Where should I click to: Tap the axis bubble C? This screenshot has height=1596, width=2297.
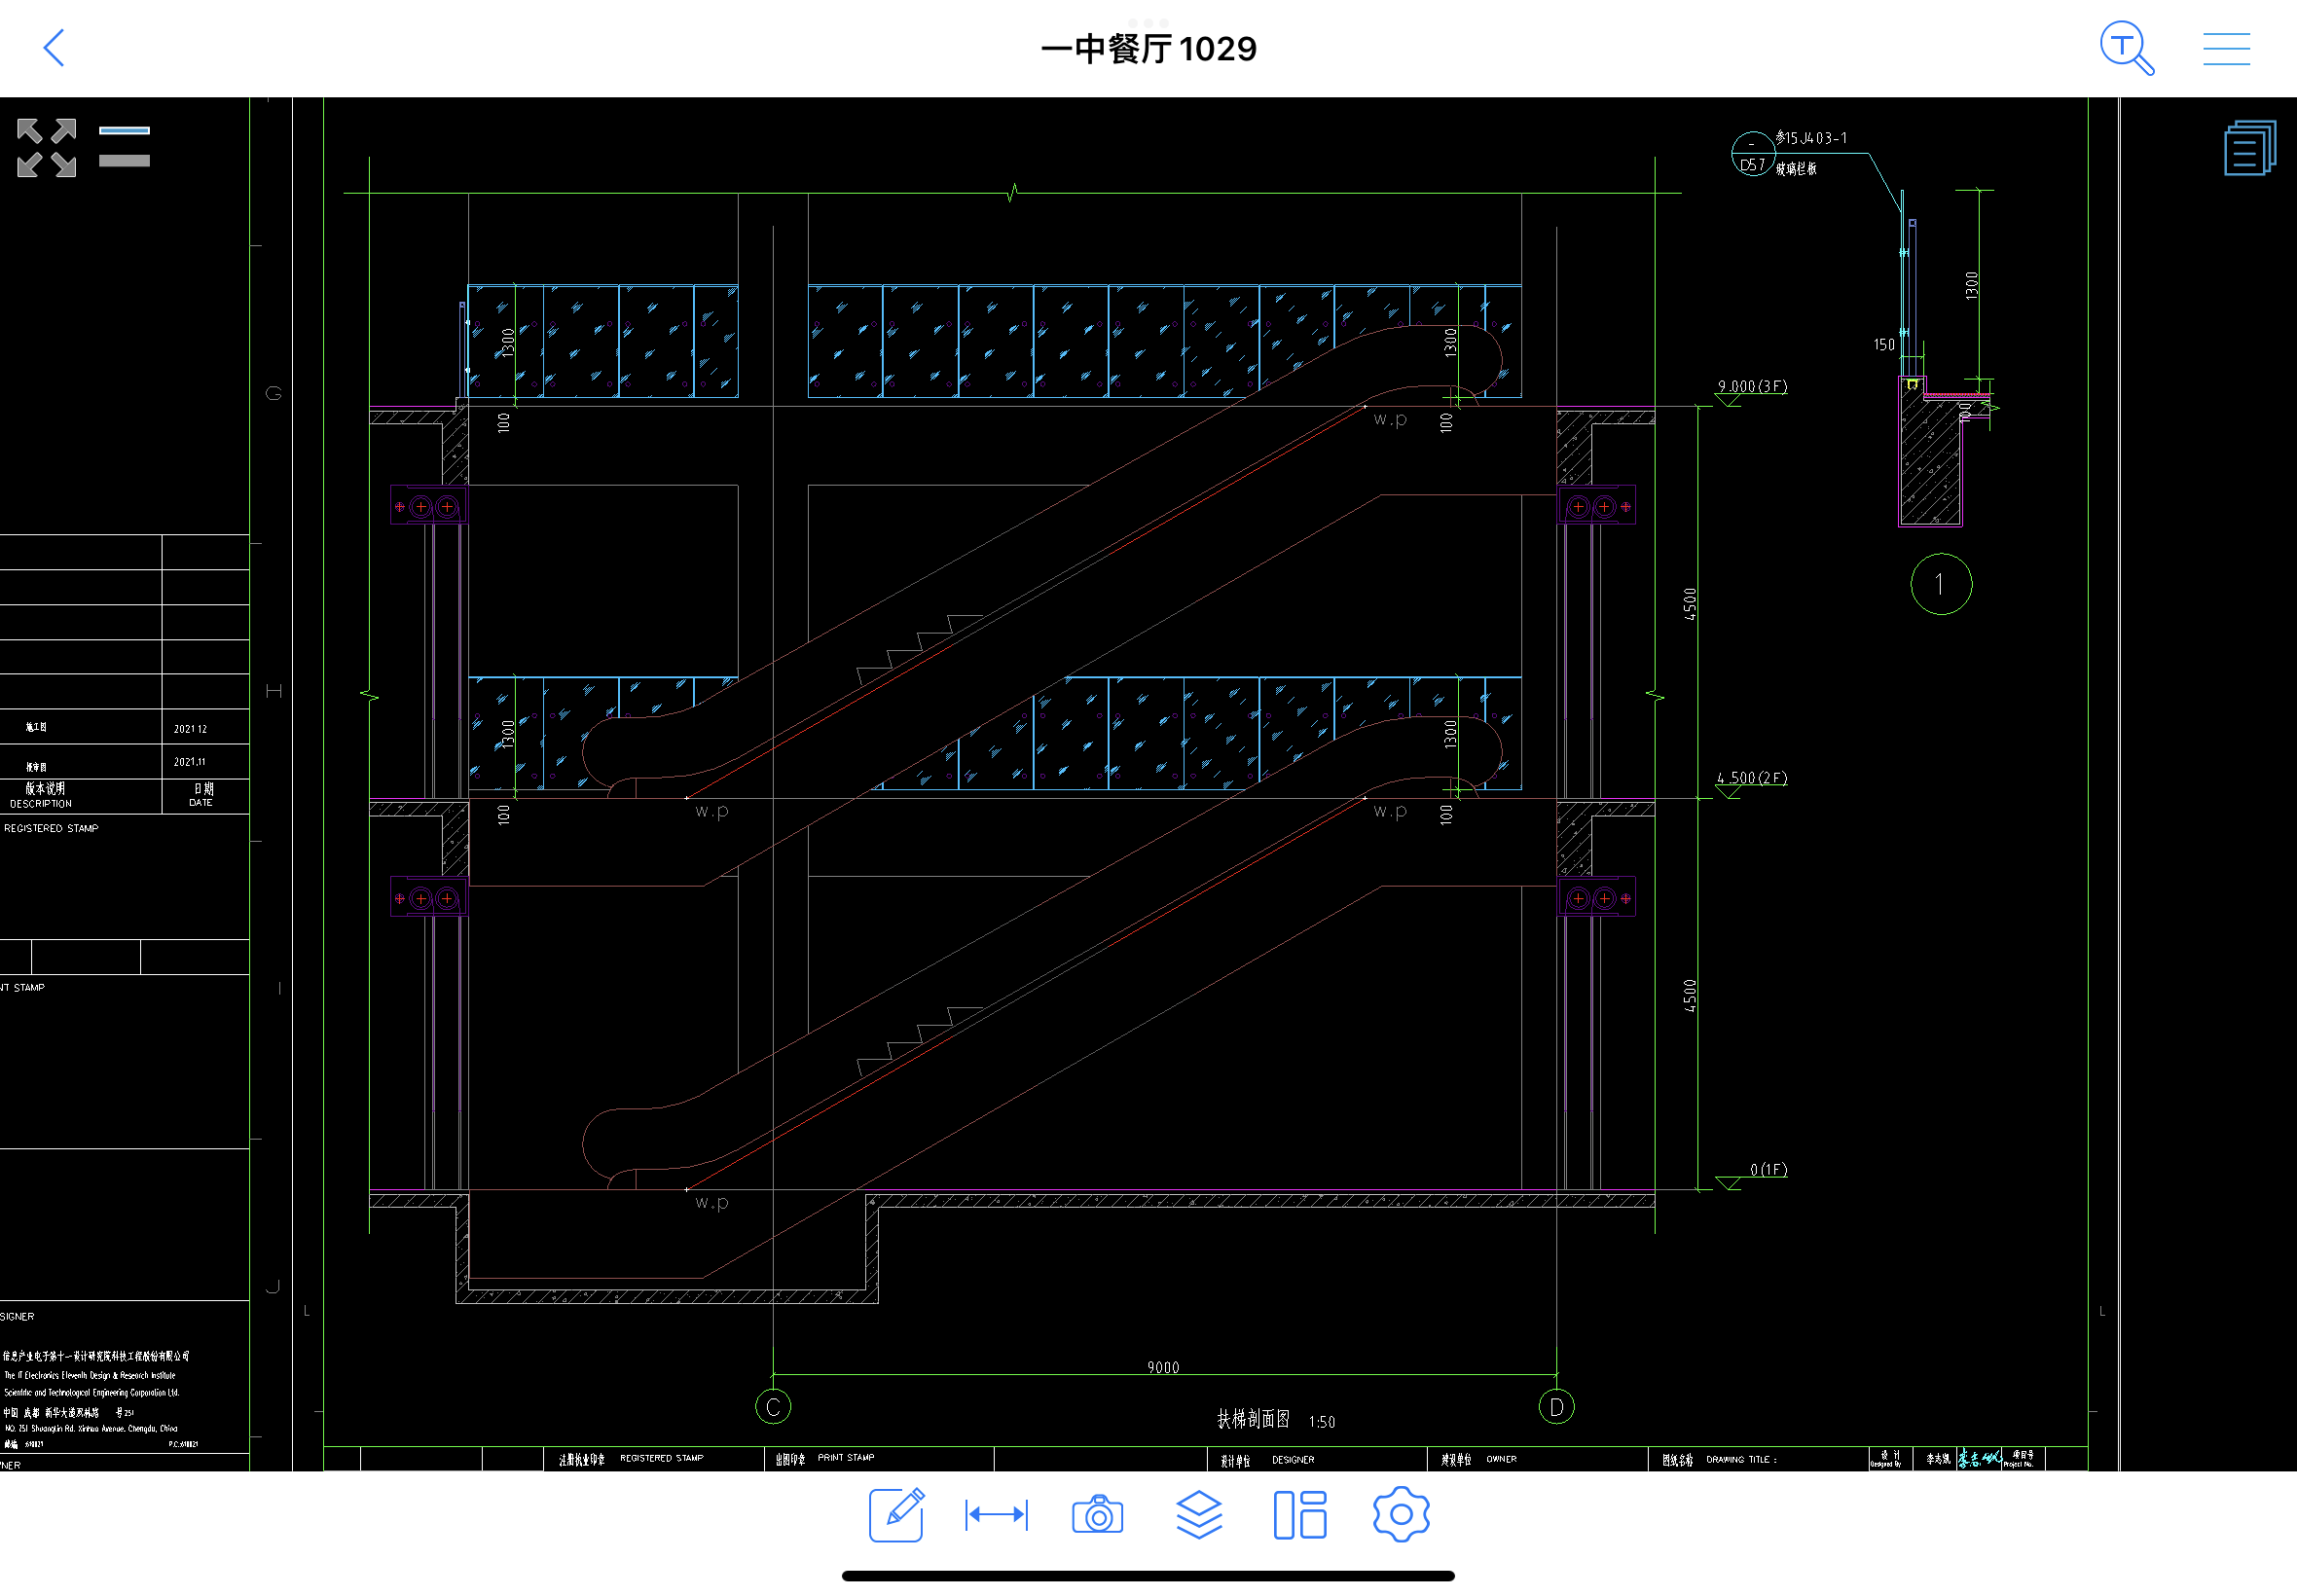click(773, 1407)
